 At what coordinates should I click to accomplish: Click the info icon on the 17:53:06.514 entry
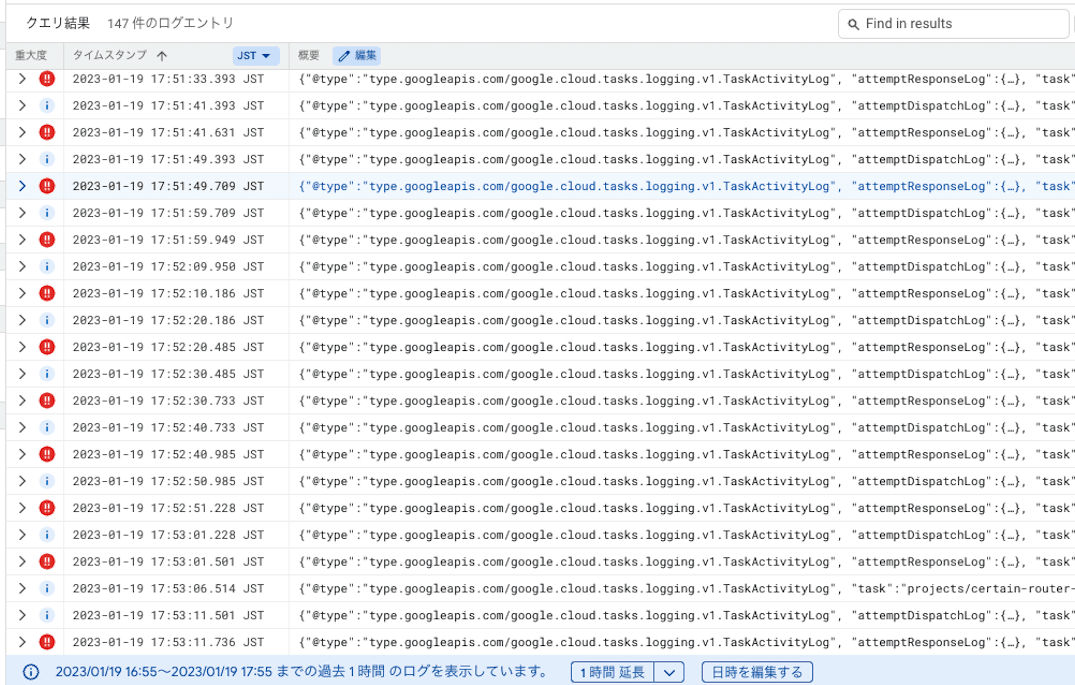(x=47, y=588)
